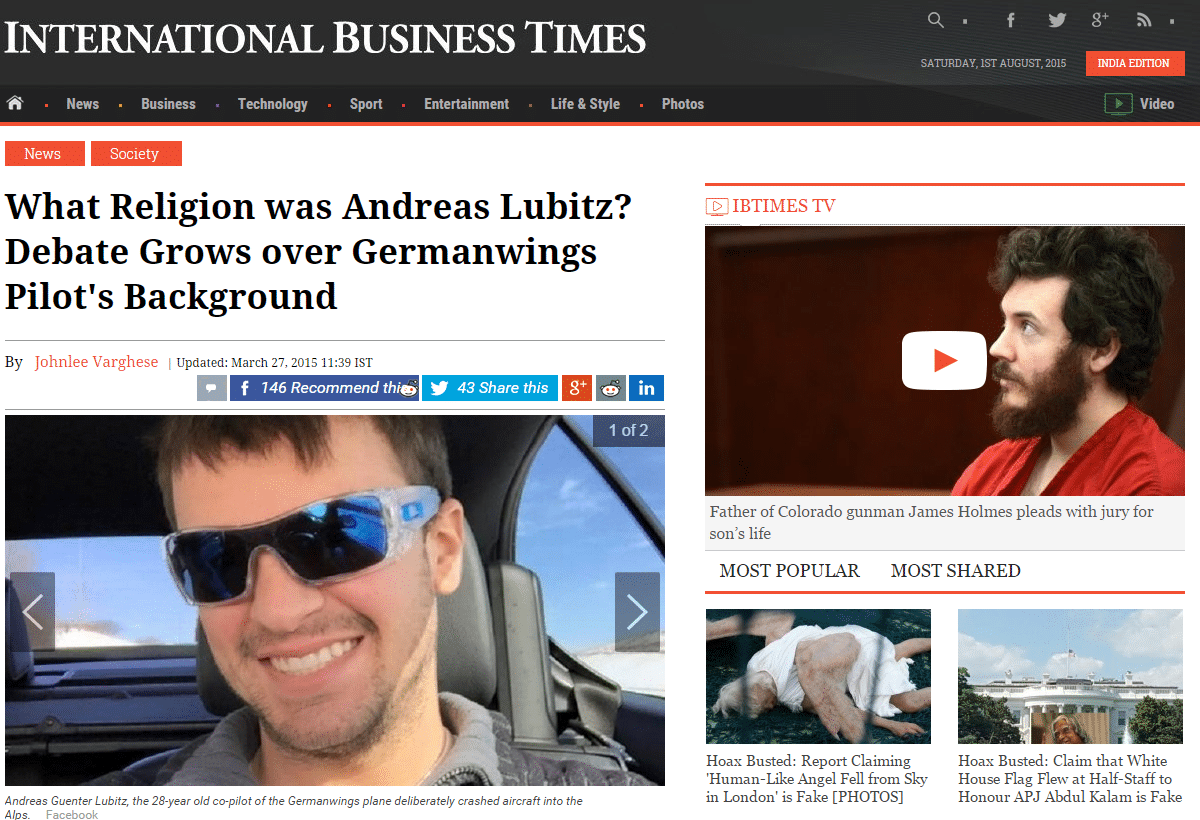Open the Technology menu item

tap(272, 104)
